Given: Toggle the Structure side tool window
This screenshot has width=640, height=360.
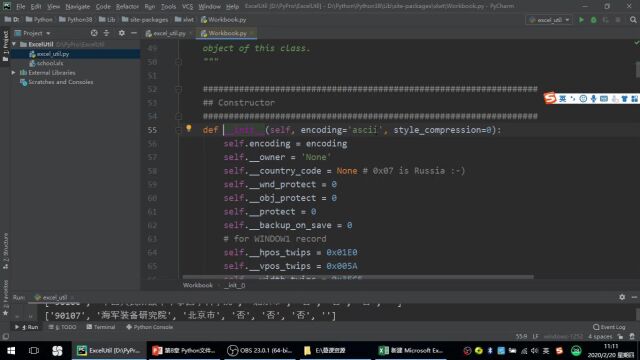Looking at the screenshot, I should coord(5,251).
